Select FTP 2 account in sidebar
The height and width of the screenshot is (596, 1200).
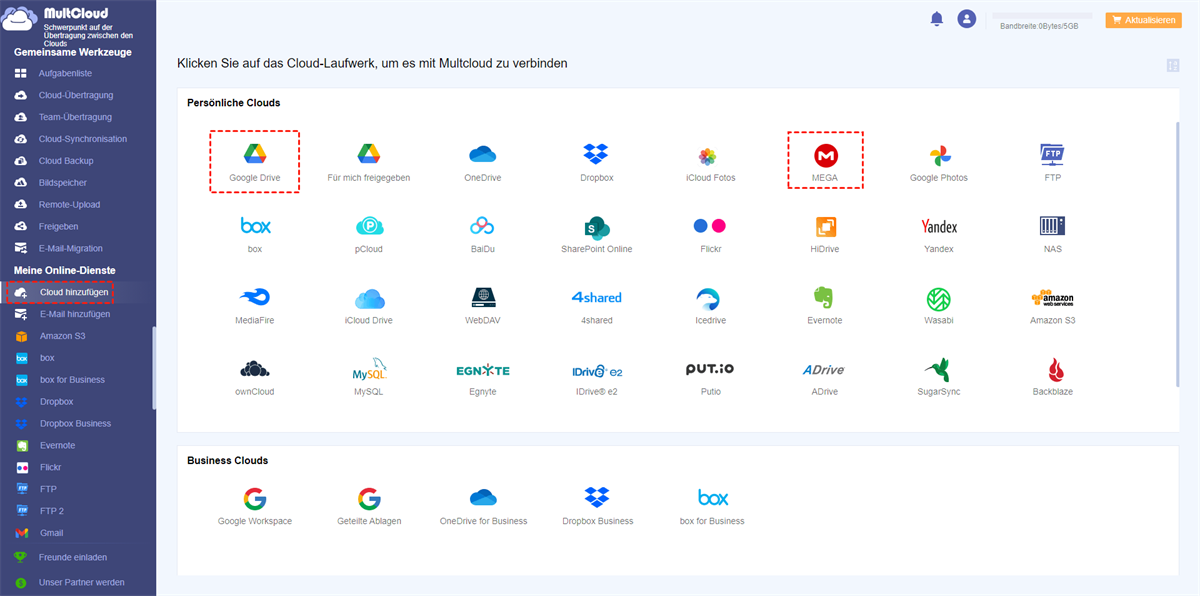pyautogui.click(x=52, y=511)
